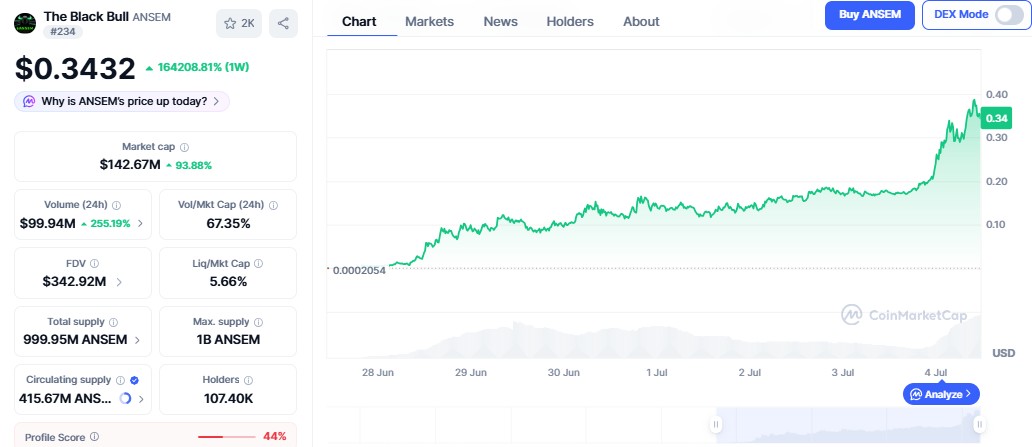Click the 1B ANSEM max supply value

[228, 340]
